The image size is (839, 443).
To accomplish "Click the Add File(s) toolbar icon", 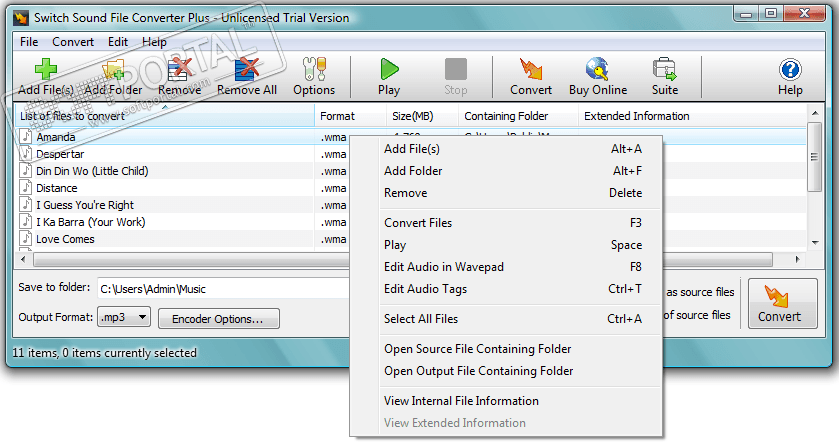I will click(x=46, y=75).
